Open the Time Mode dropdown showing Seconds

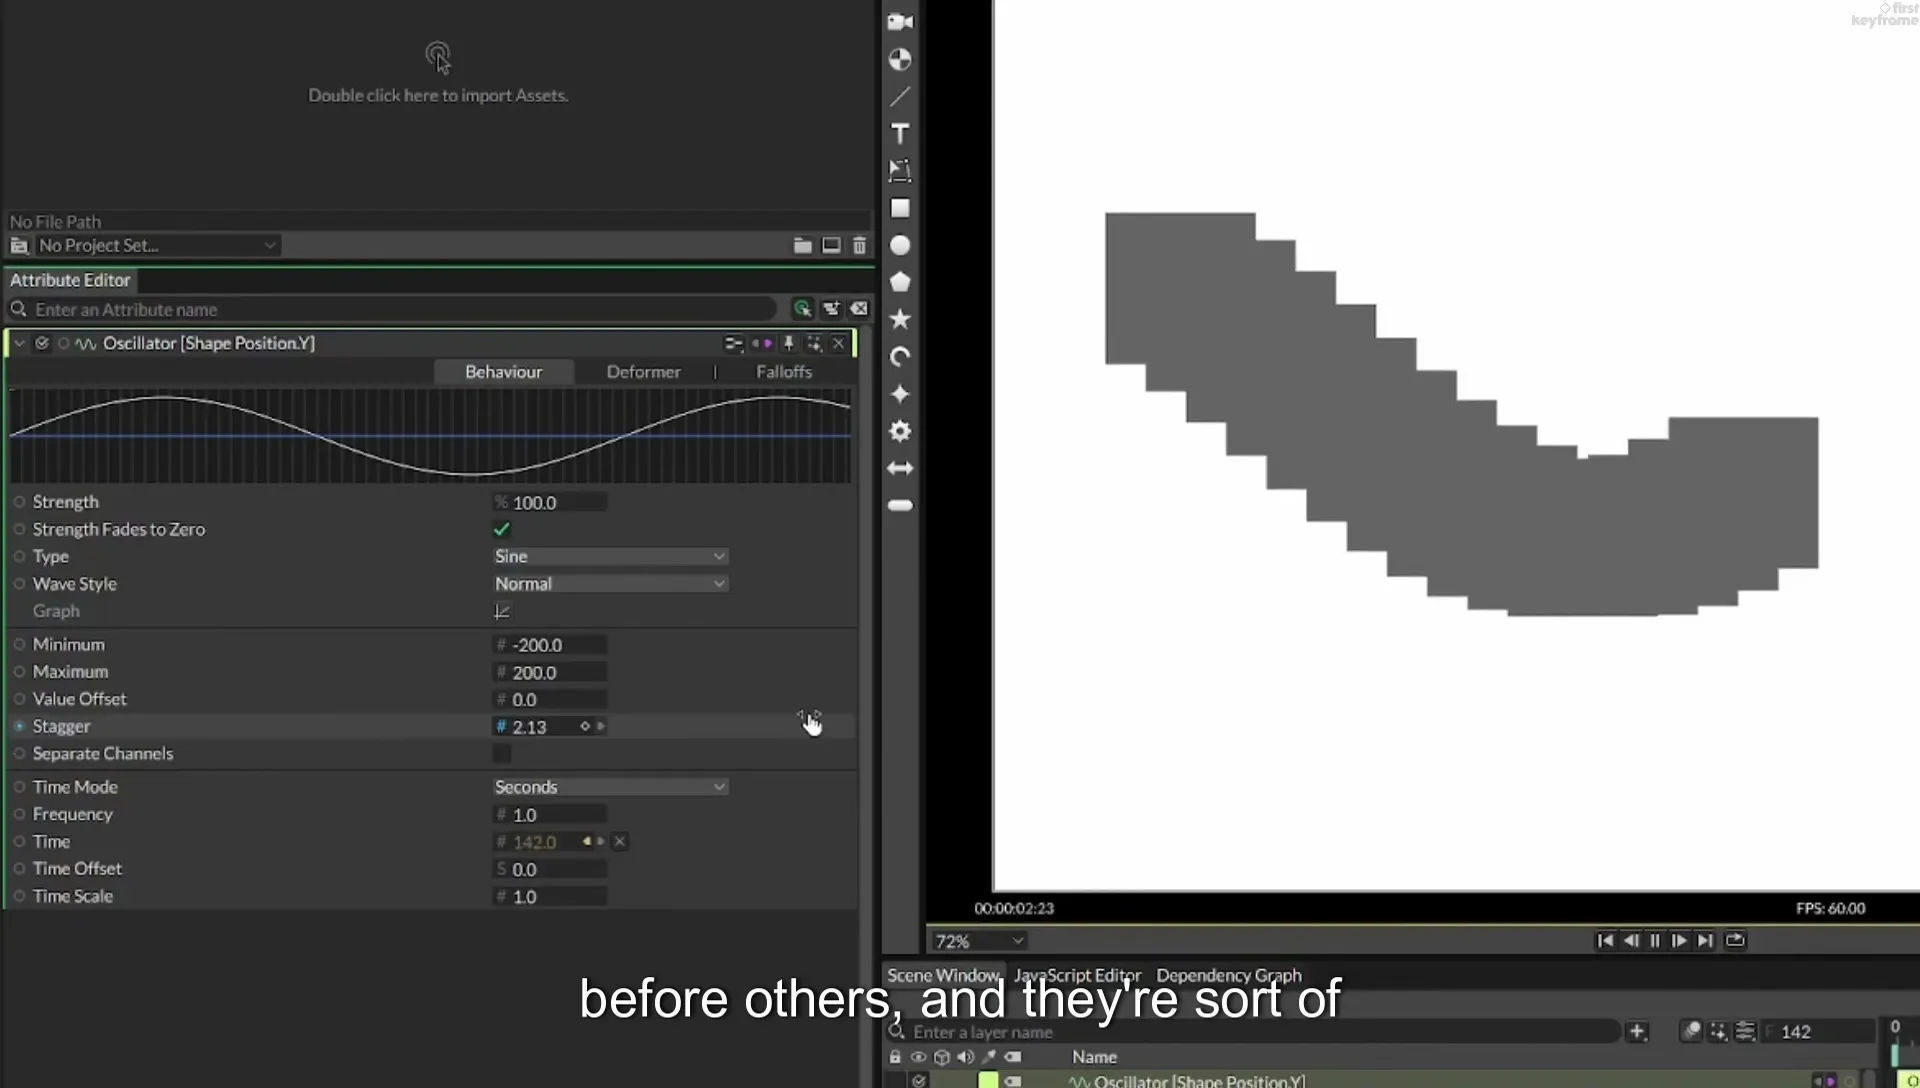pyautogui.click(x=610, y=787)
